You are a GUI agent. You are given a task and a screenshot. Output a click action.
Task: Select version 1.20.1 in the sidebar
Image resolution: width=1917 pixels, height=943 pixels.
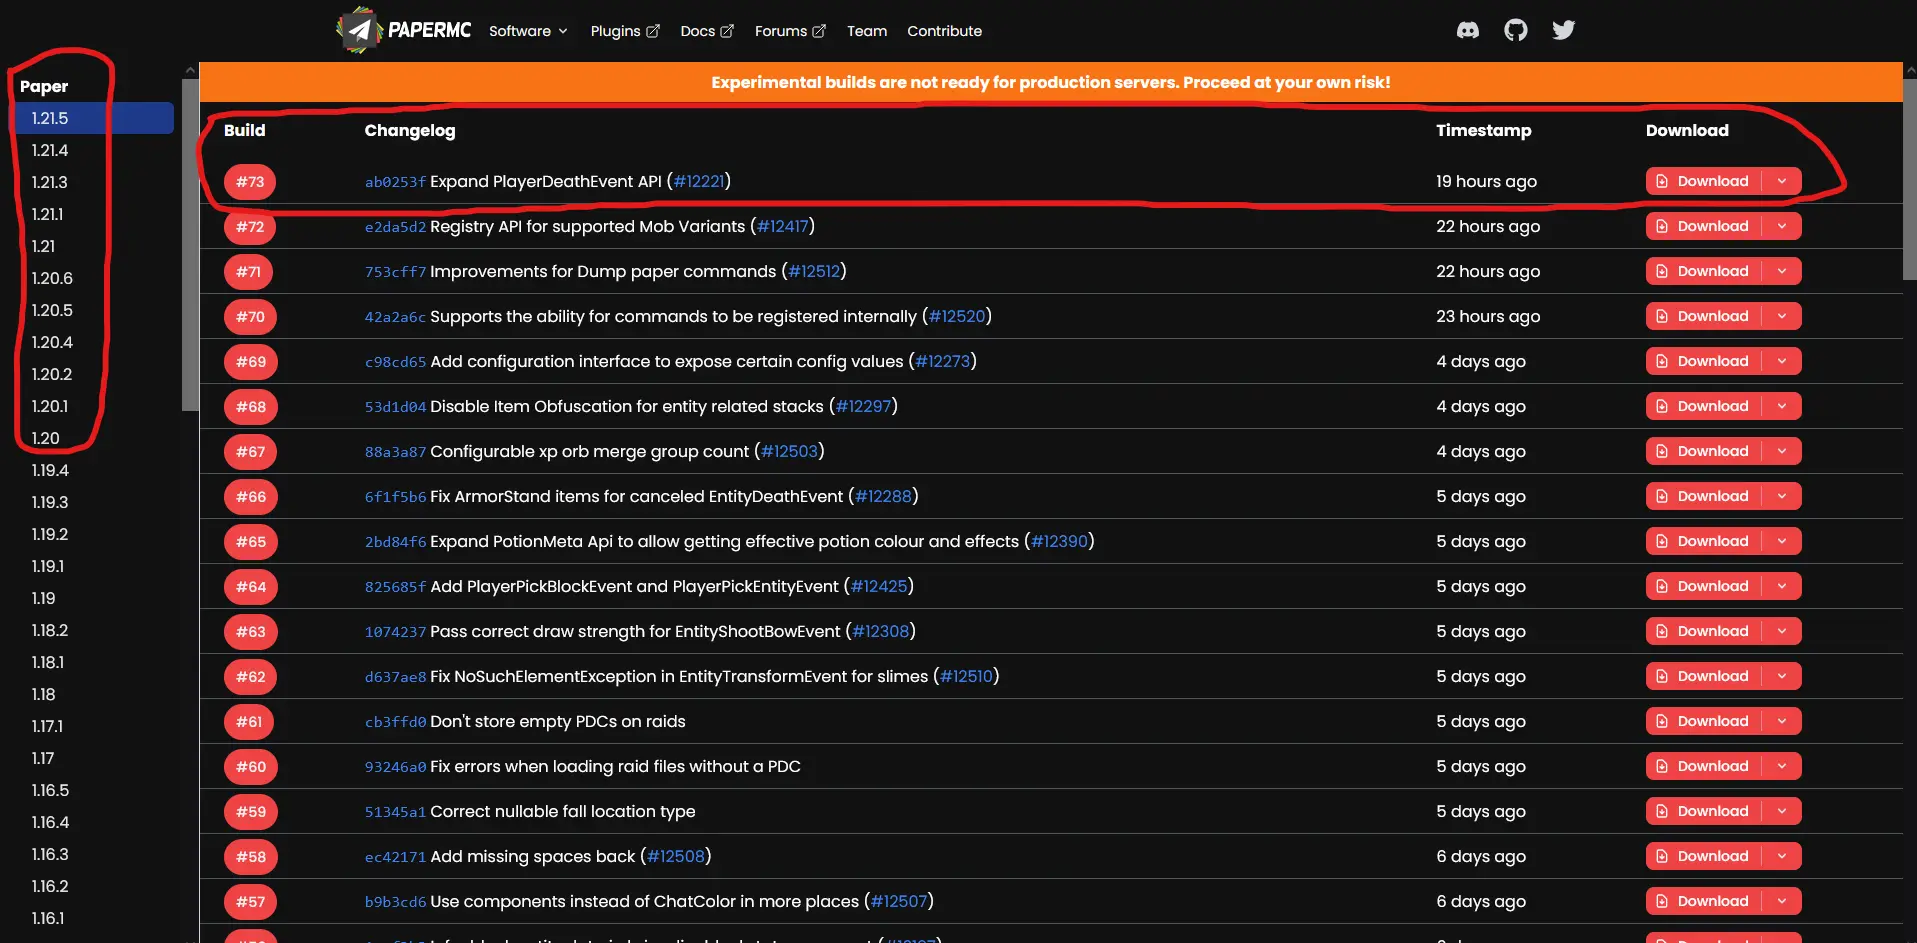click(x=50, y=406)
